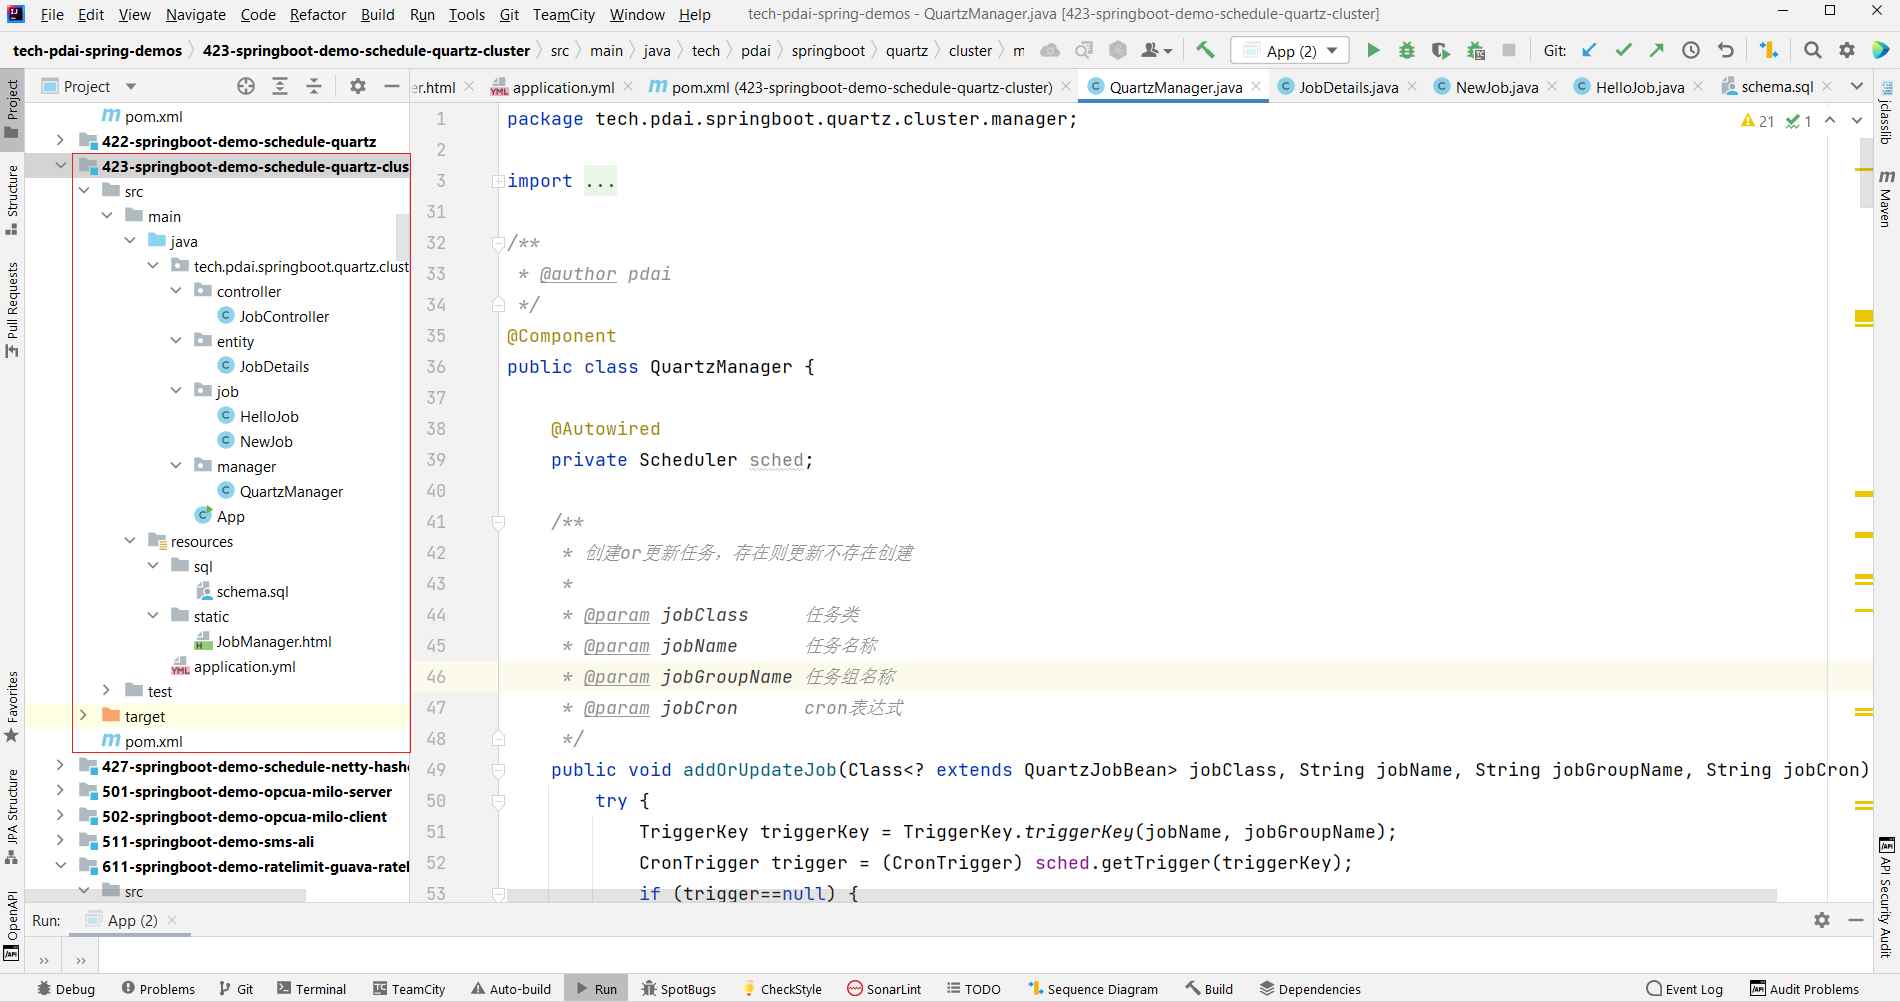Toggle the Structure tool window

pos(12,200)
